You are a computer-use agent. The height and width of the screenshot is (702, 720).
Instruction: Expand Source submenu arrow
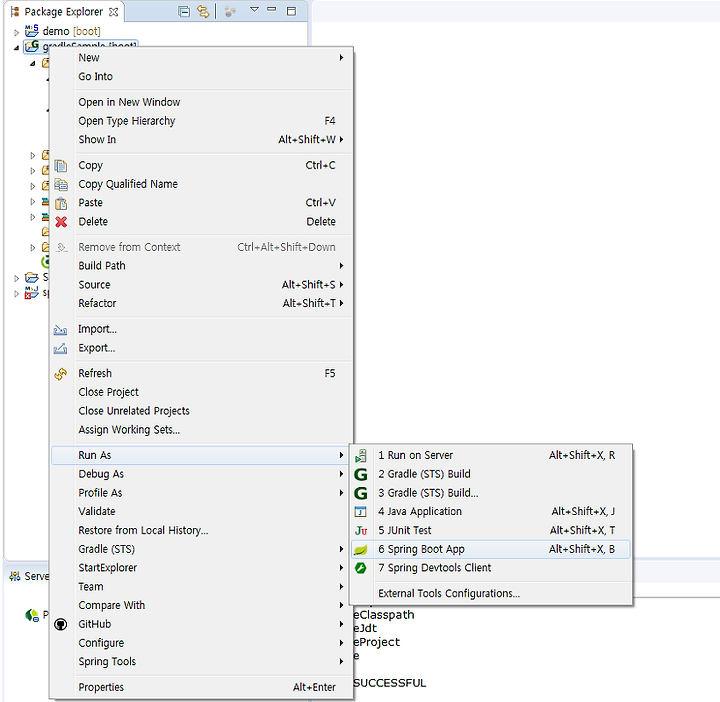341,285
